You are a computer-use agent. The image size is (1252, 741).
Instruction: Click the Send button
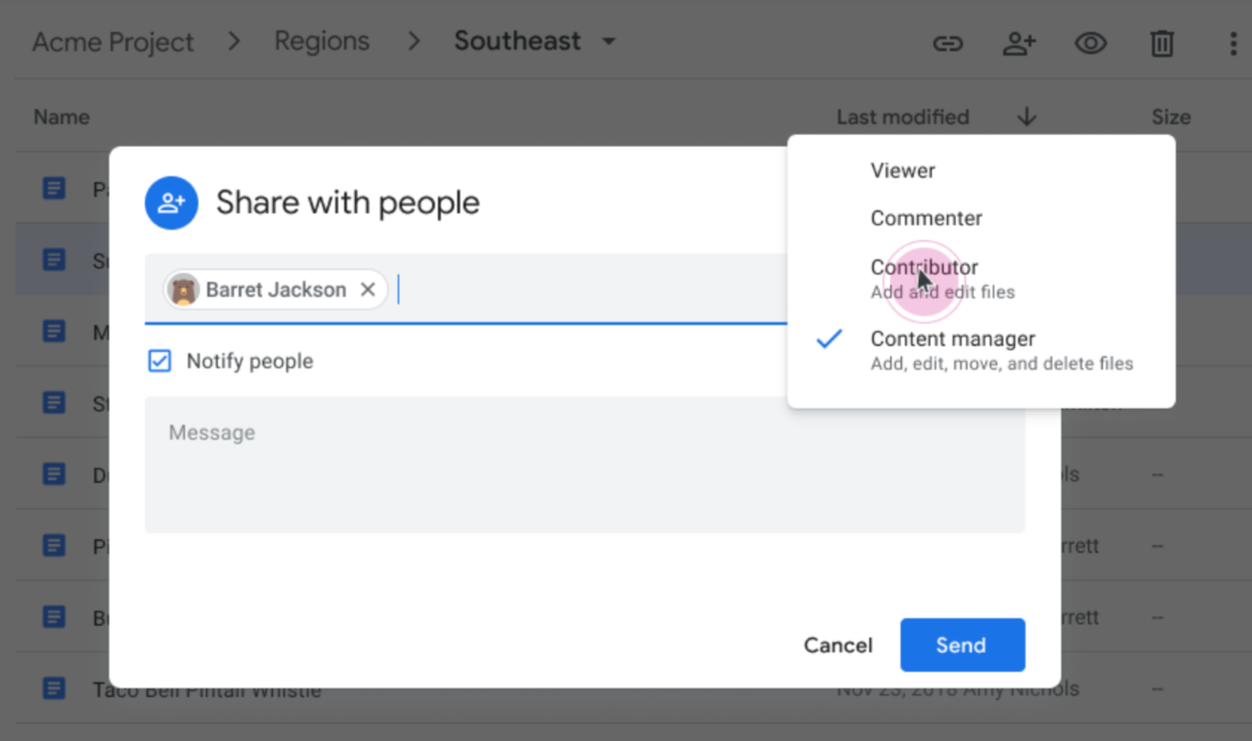(962, 645)
